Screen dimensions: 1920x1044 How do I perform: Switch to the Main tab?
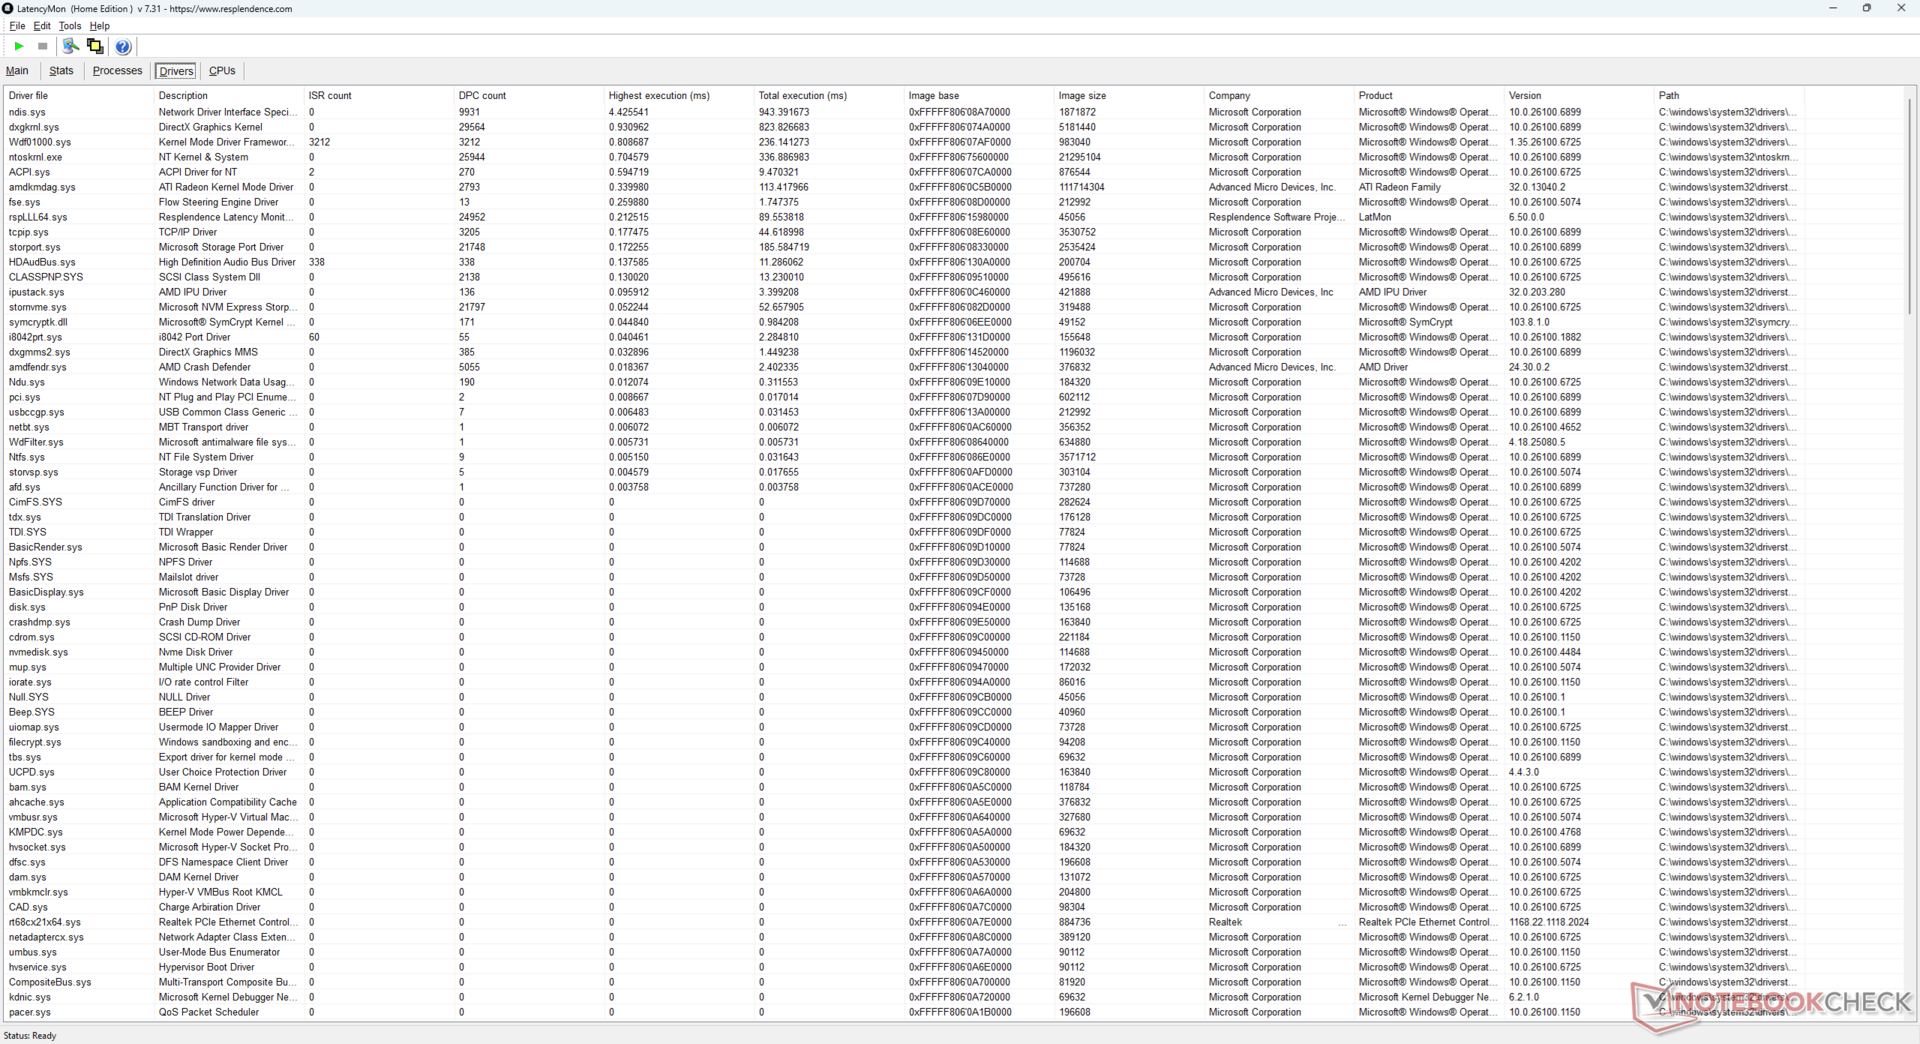[17, 71]
